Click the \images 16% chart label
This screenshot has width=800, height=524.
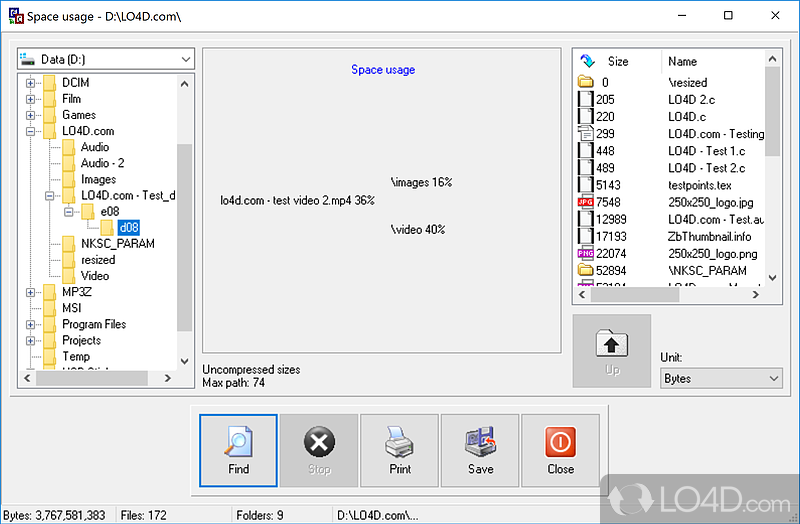pos(421,182)
